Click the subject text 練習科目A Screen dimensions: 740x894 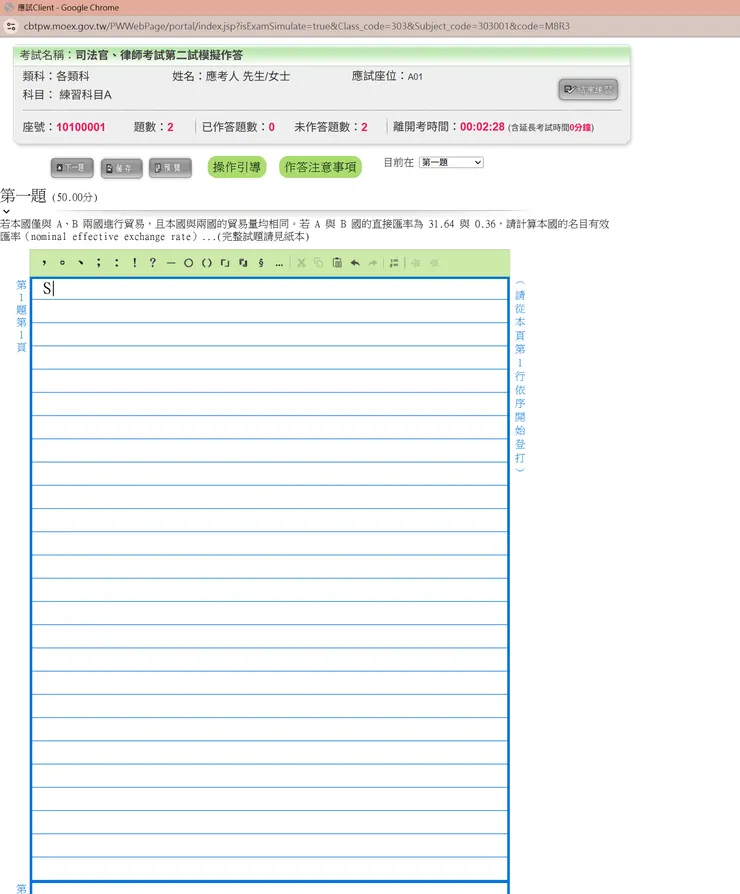point(86,95)
